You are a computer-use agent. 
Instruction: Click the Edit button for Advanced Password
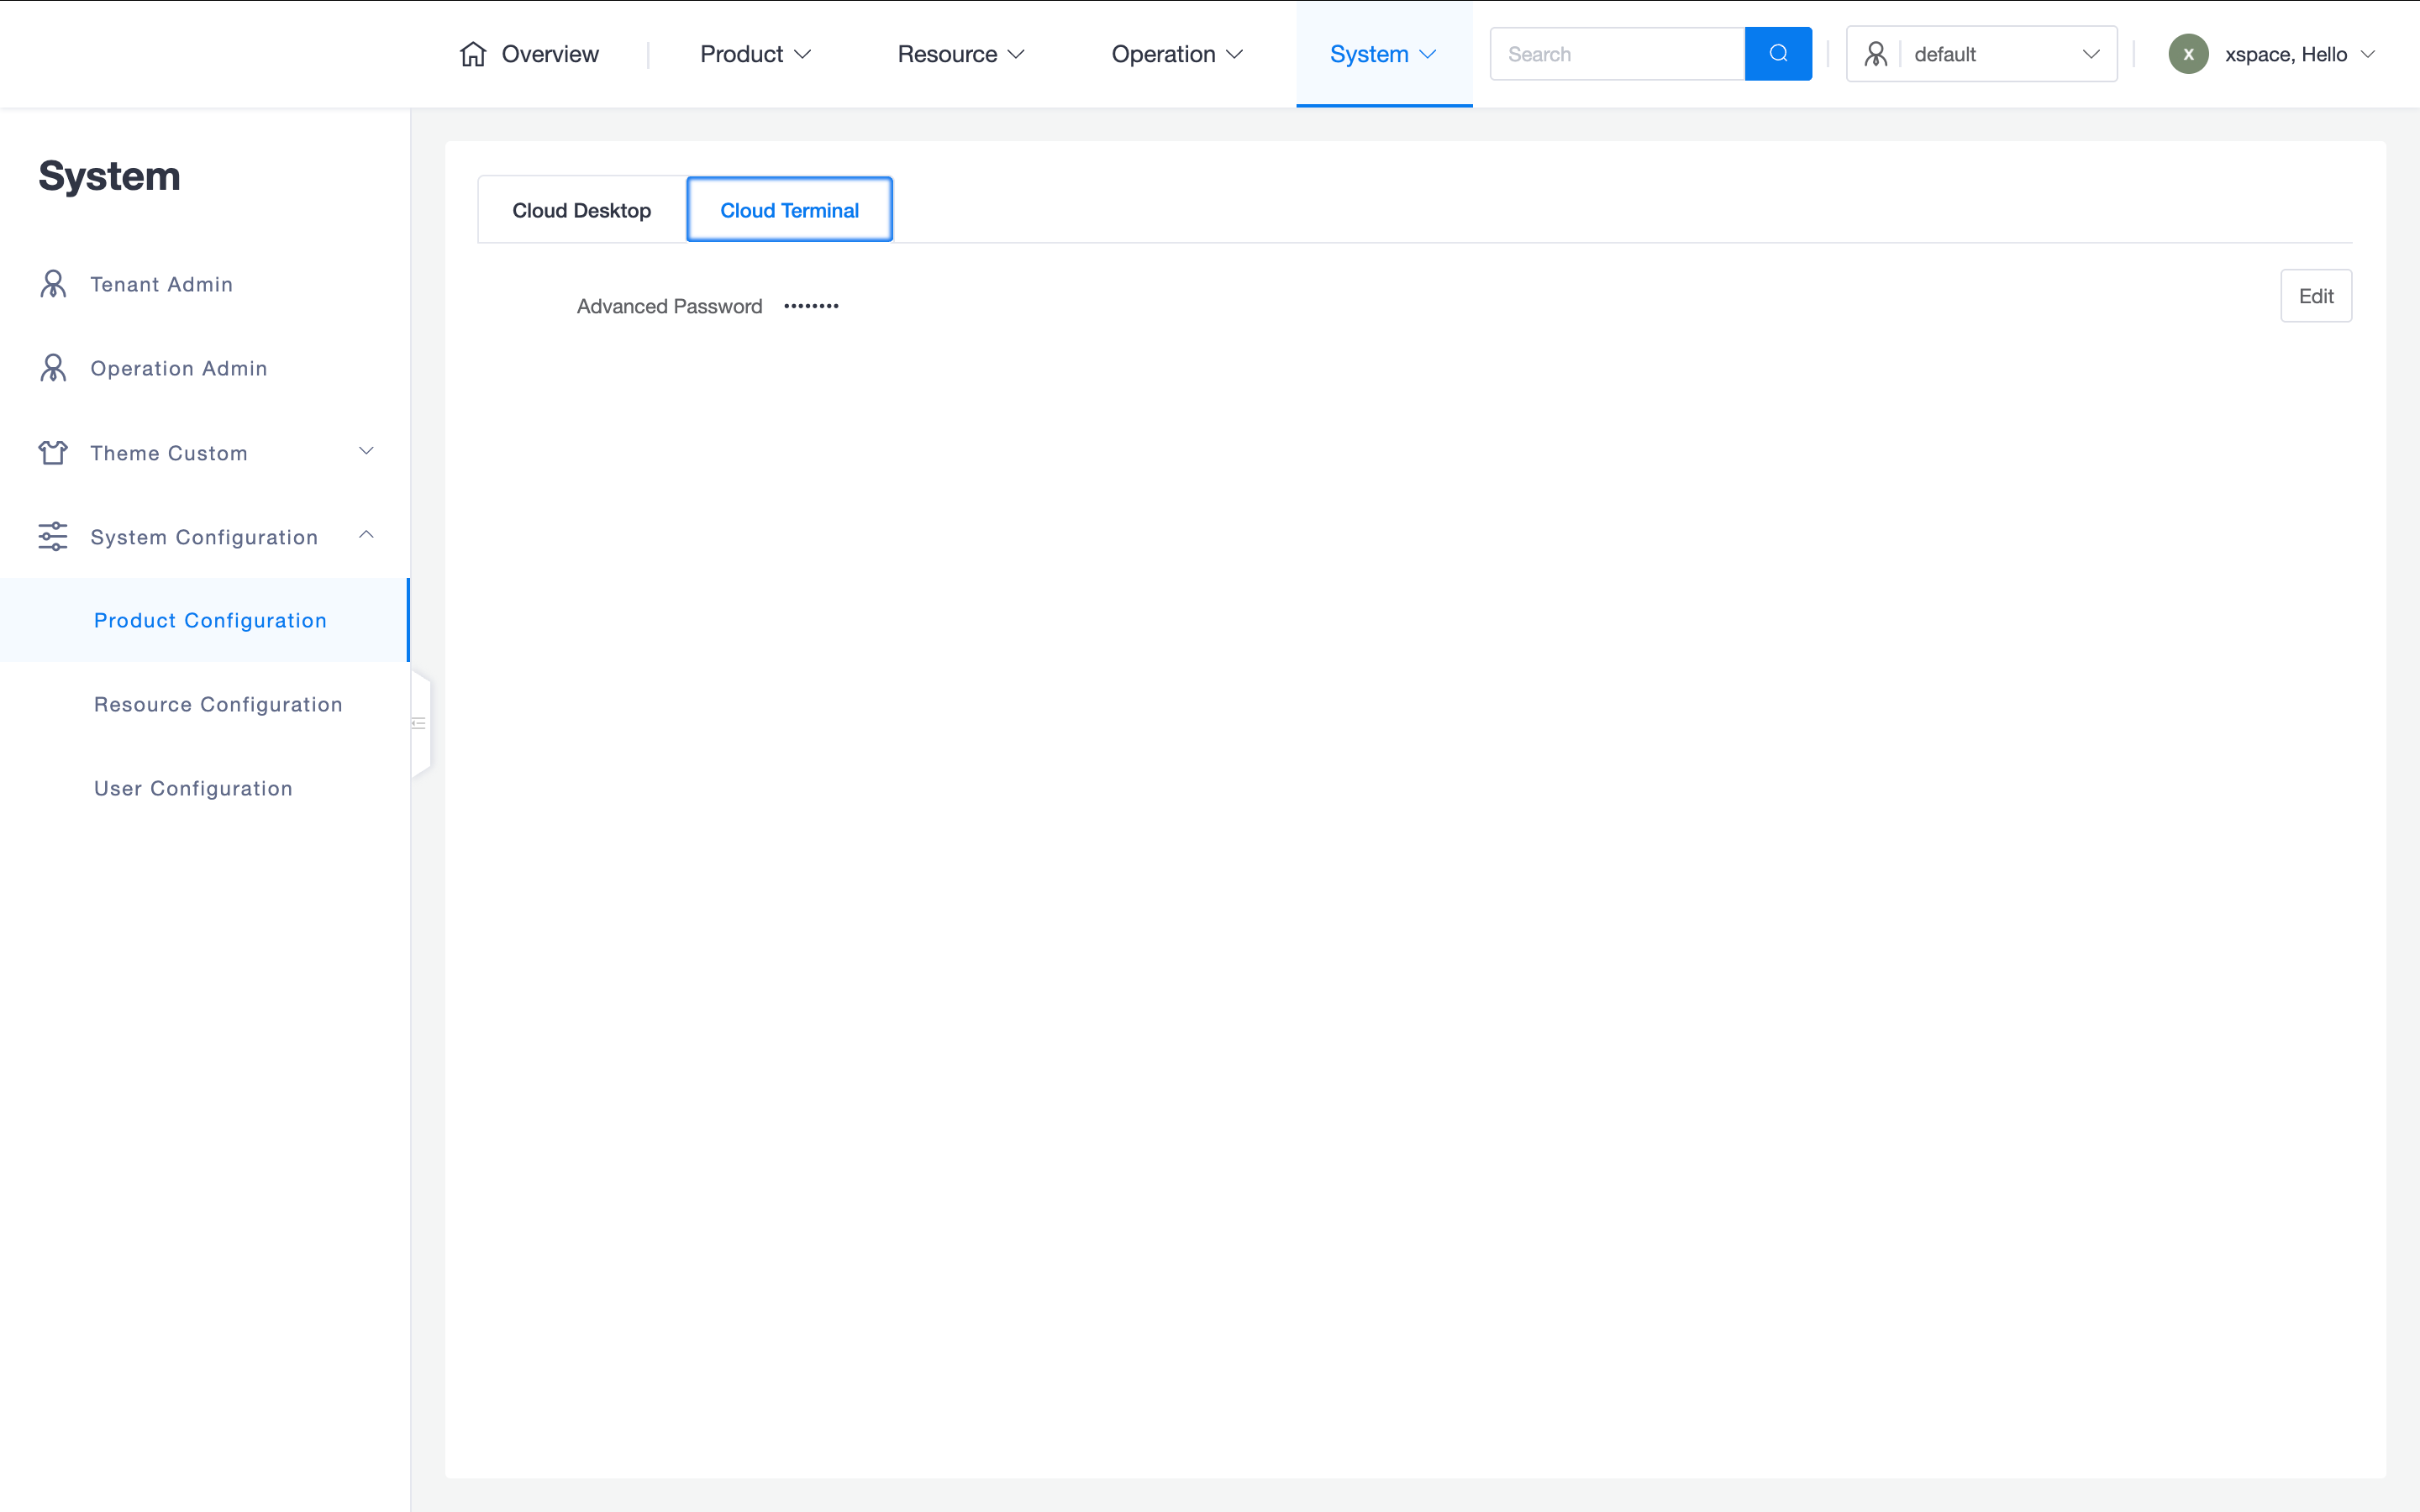point(2315,296)
